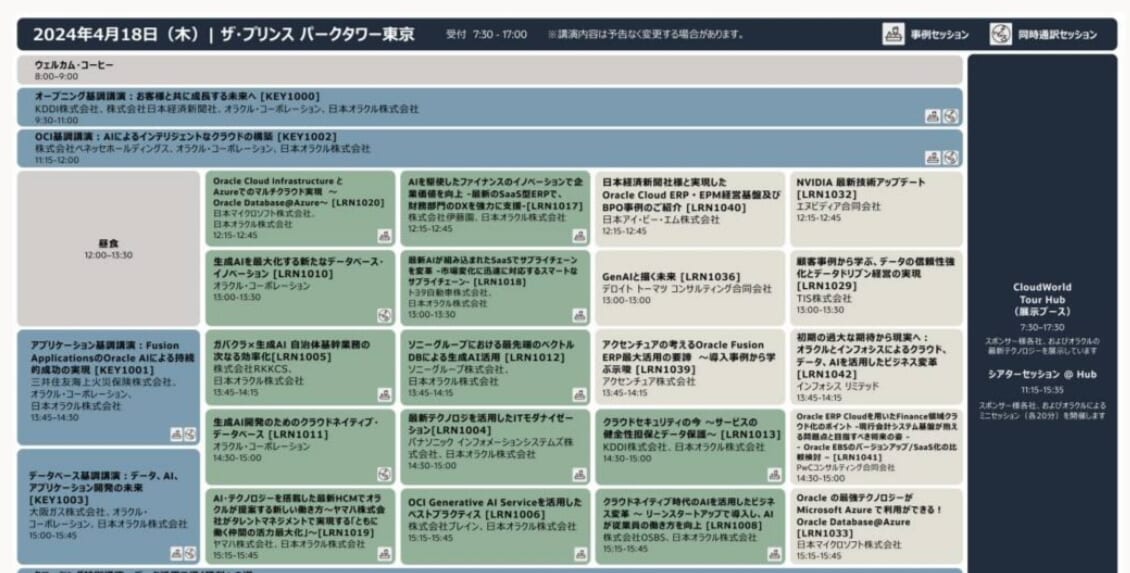Click case-study icon on LRN1013 card

coord(774,474)
